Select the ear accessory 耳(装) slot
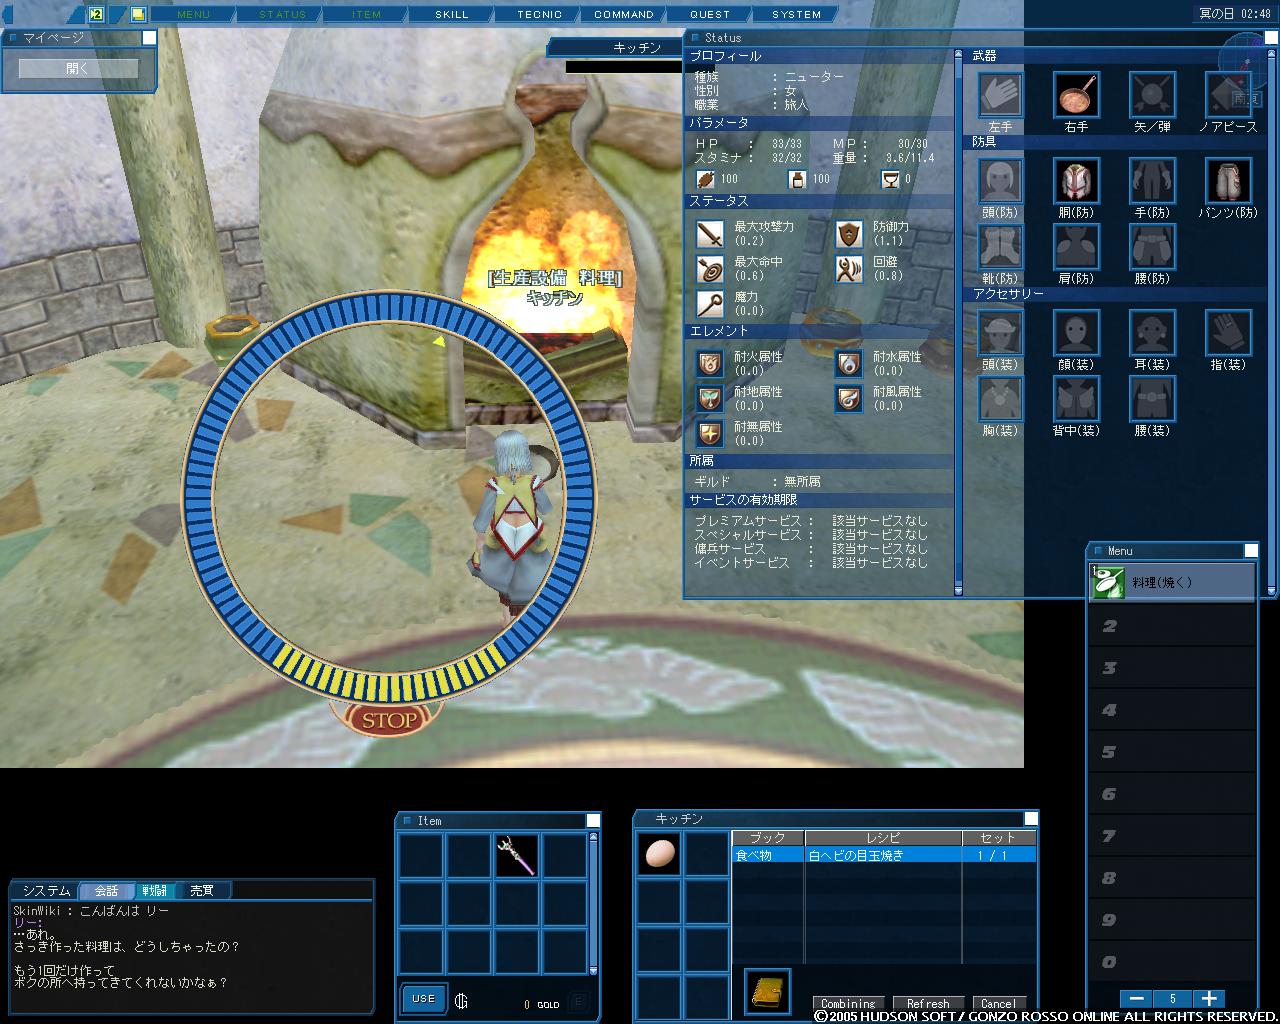The image size is (1280, 1024). [1152, 333]
